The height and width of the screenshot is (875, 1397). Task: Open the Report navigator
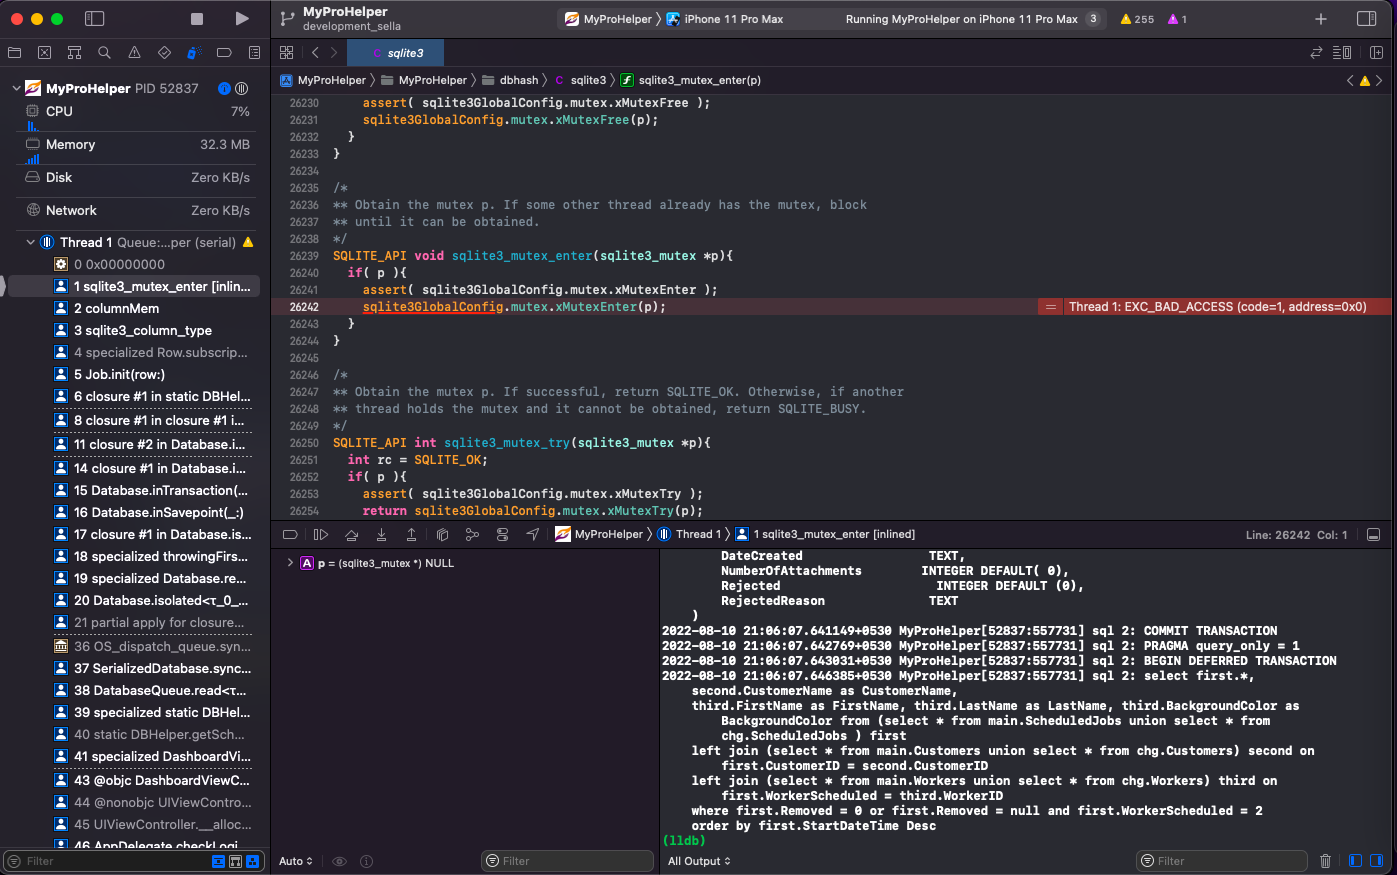pos(254,53)
